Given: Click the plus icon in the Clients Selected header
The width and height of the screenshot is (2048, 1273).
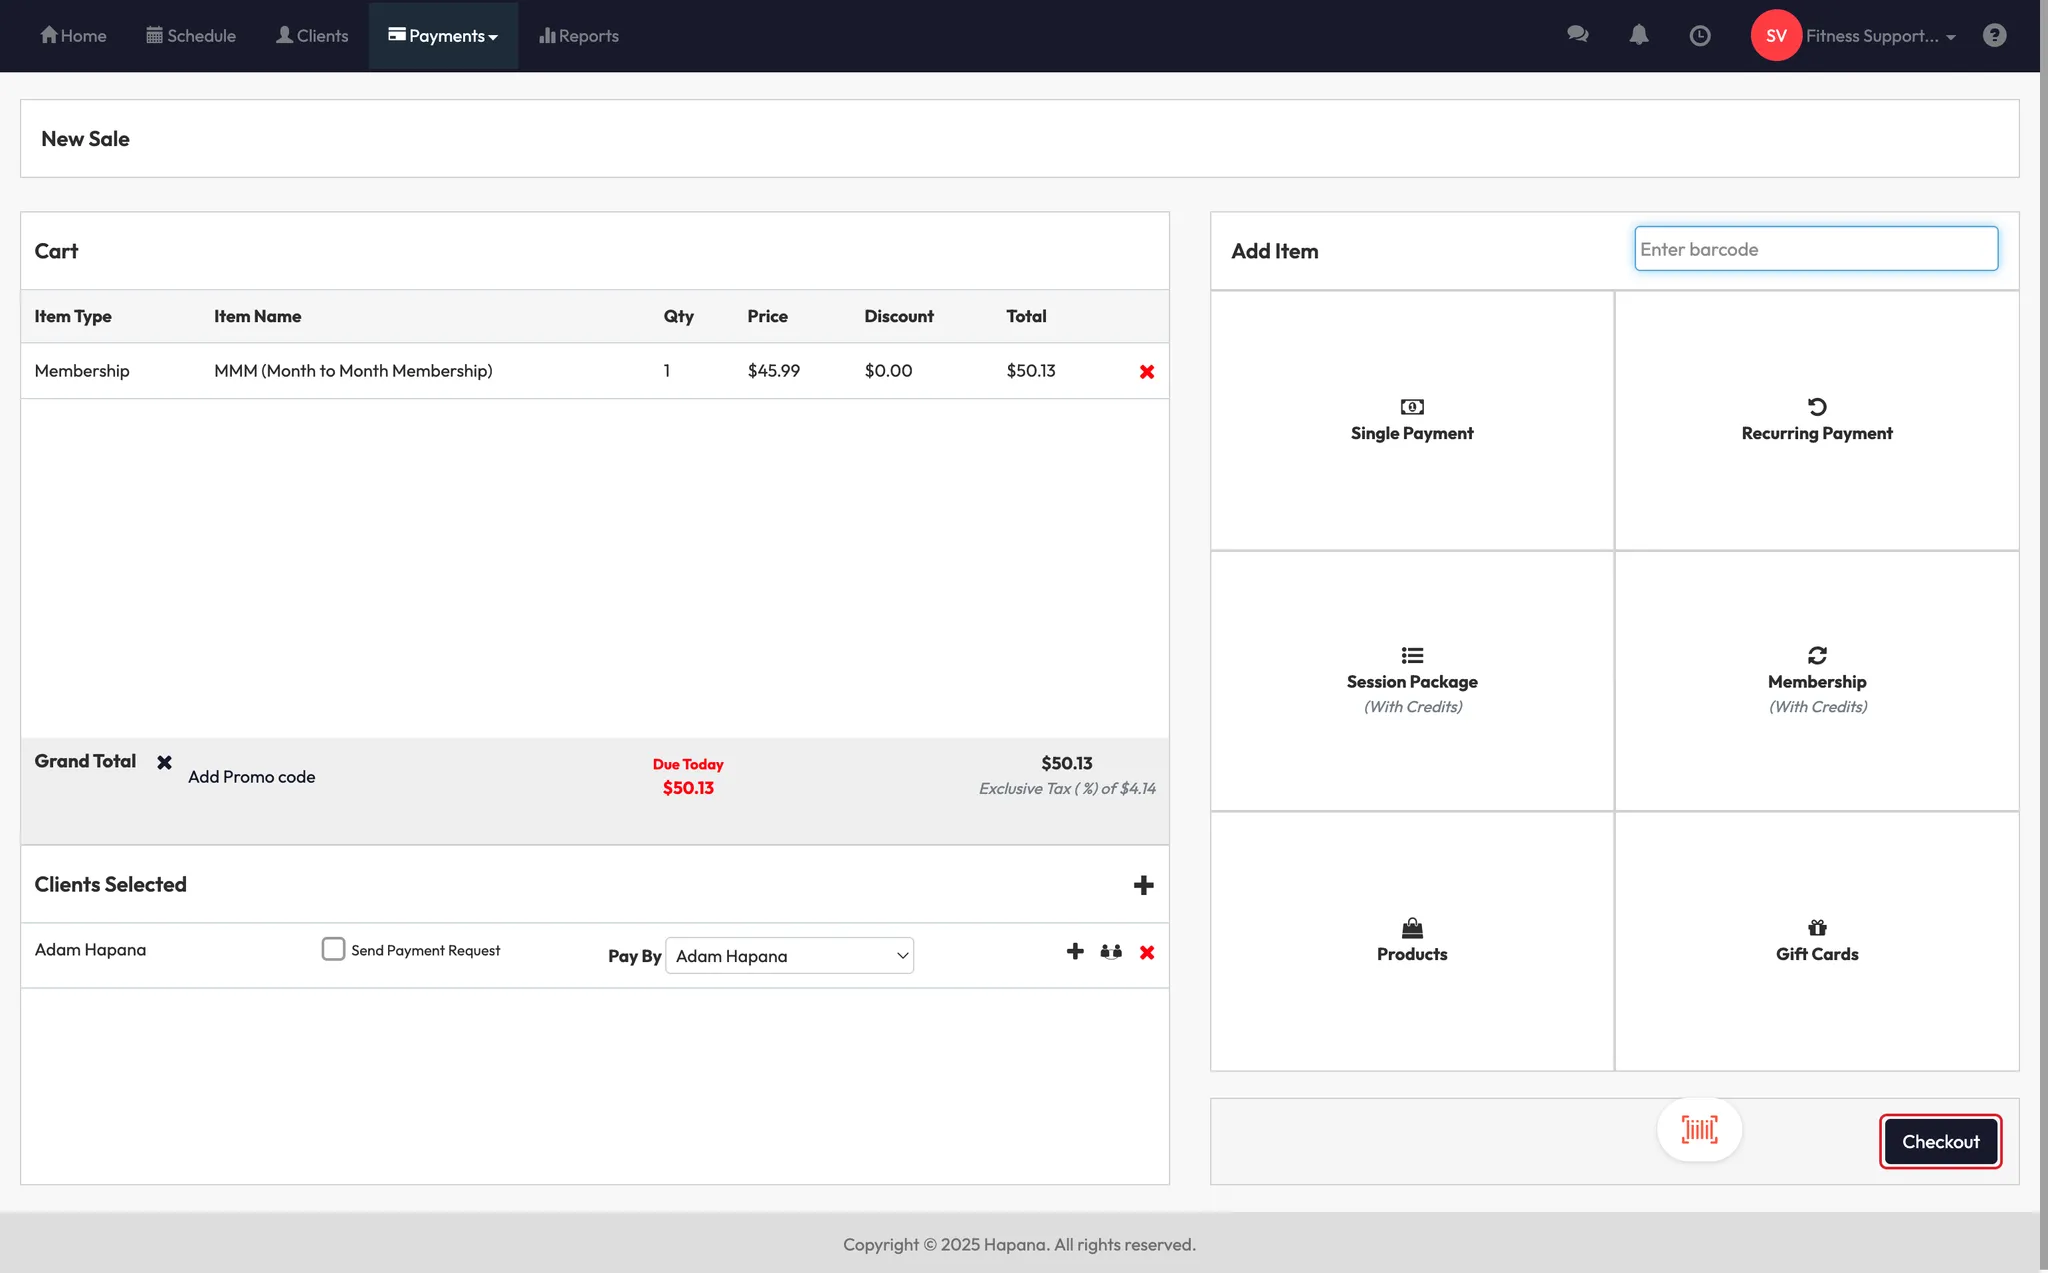Looking at the screenshot, I should 1143,885.
